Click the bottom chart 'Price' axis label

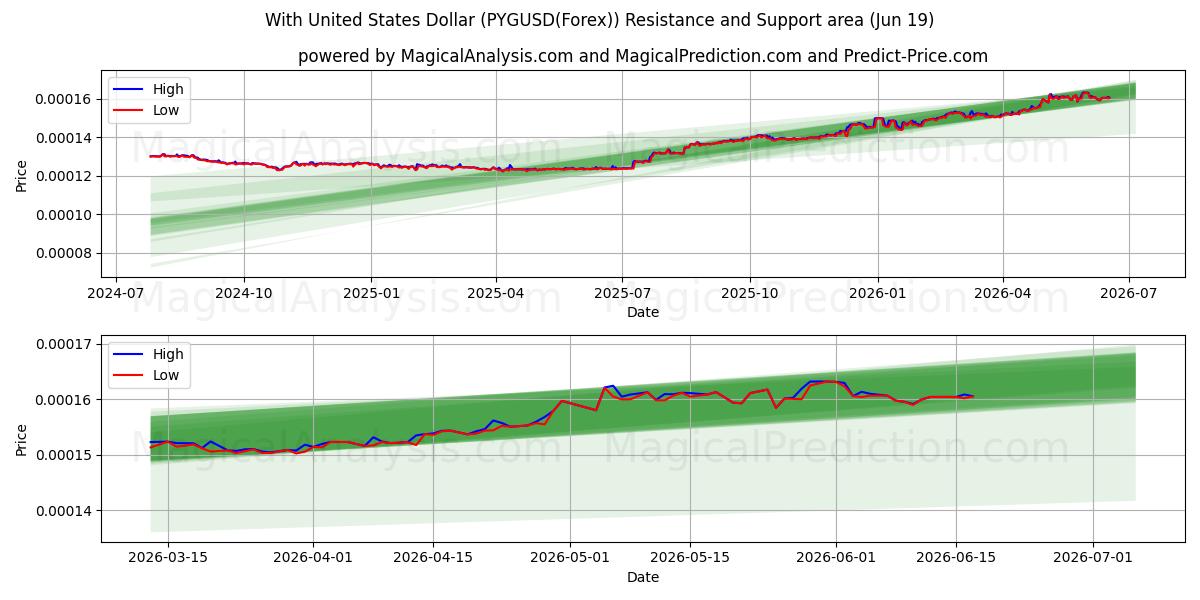click(22, 439)
